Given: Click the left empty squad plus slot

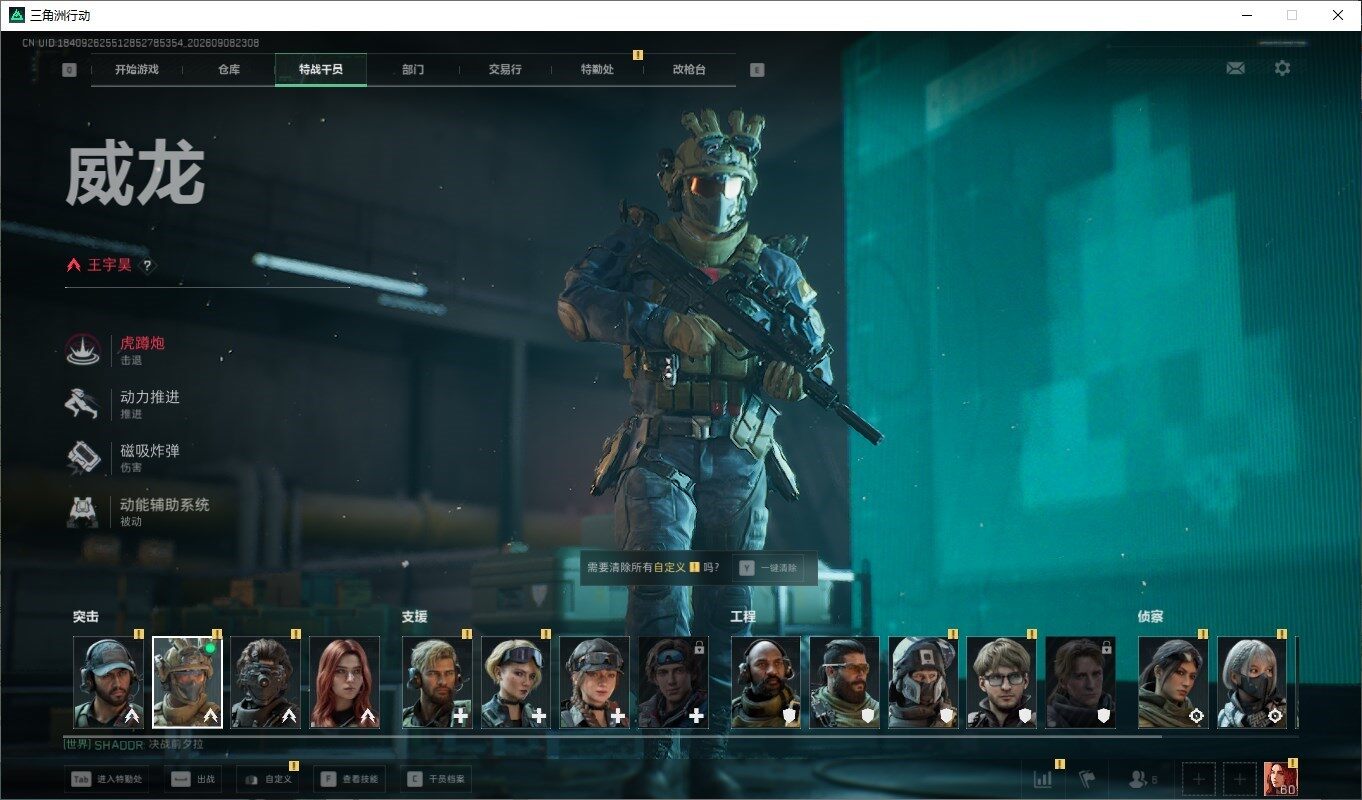Looking at the screenshot, I should [x=1199, y=779].
